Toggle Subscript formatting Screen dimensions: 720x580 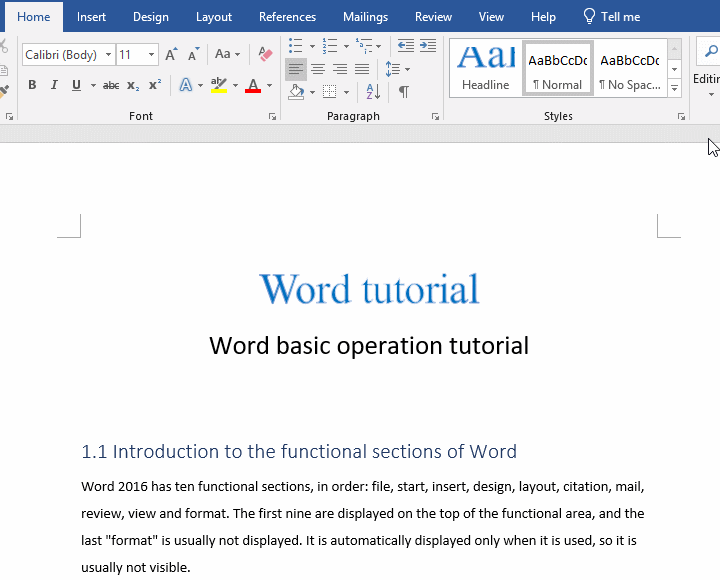[x=133, y=85]
